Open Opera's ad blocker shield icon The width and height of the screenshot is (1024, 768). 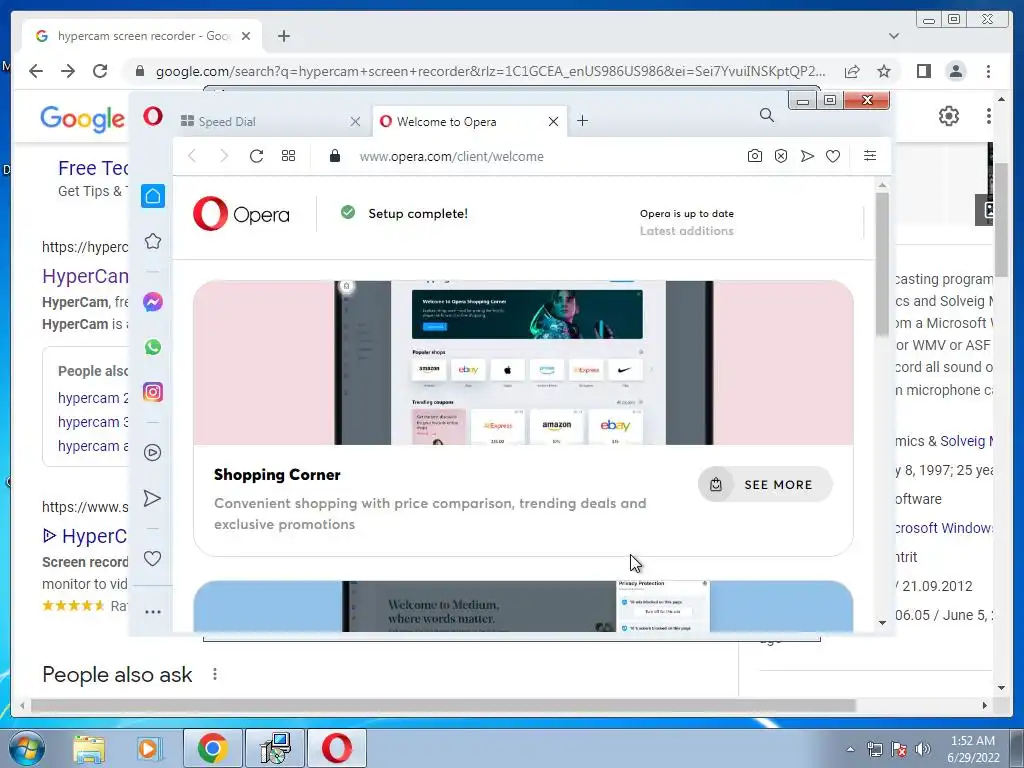coord(781,156)
